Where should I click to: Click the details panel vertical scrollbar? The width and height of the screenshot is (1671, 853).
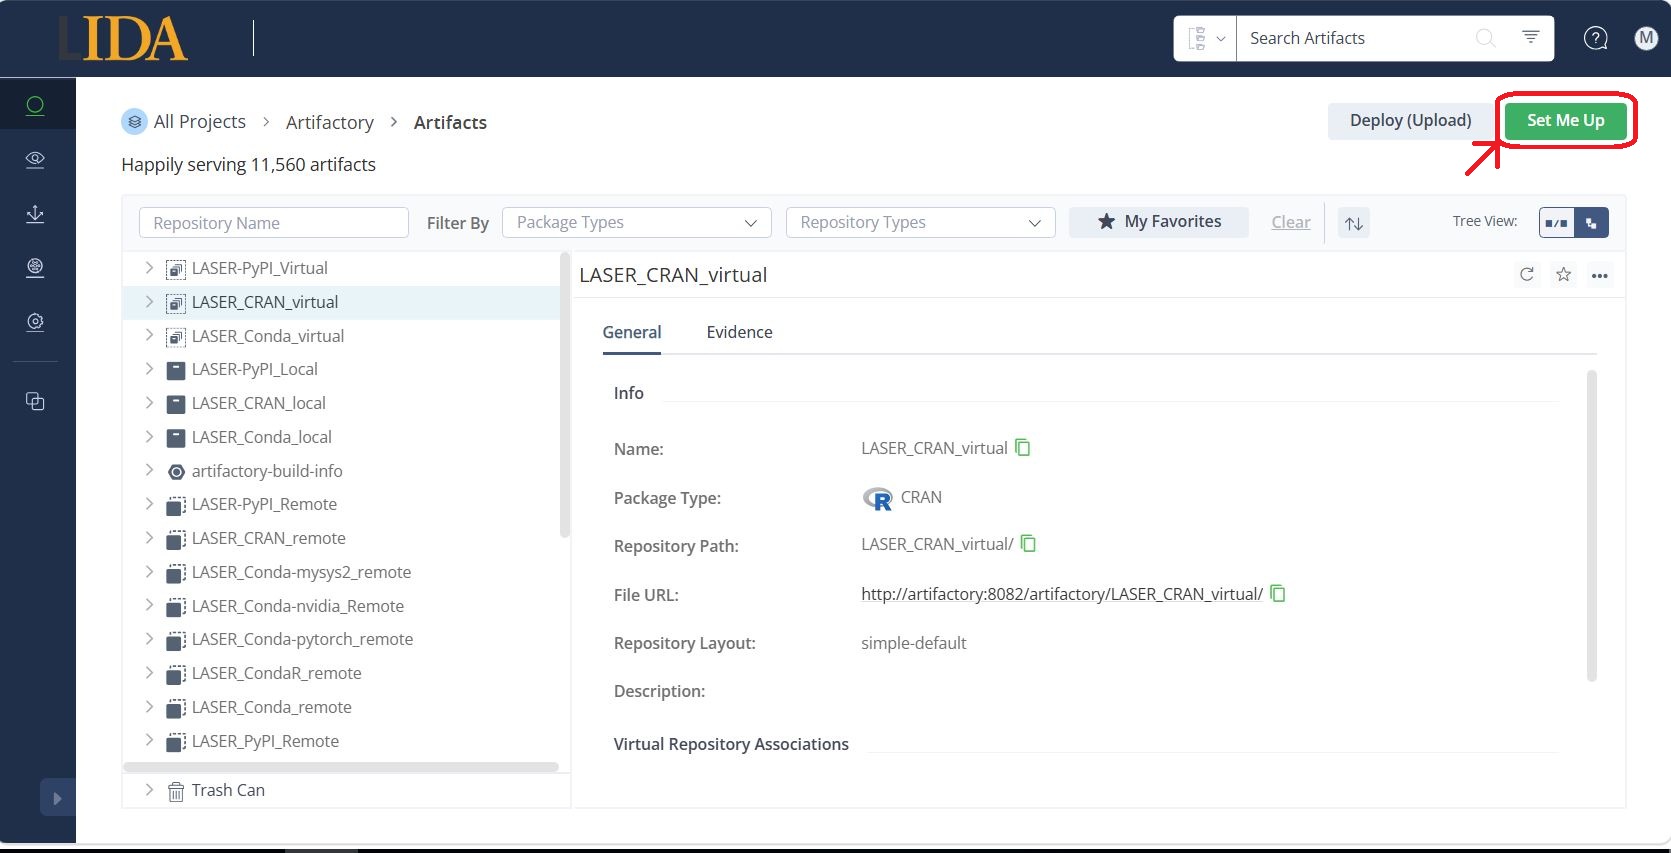pos(1591,526)
